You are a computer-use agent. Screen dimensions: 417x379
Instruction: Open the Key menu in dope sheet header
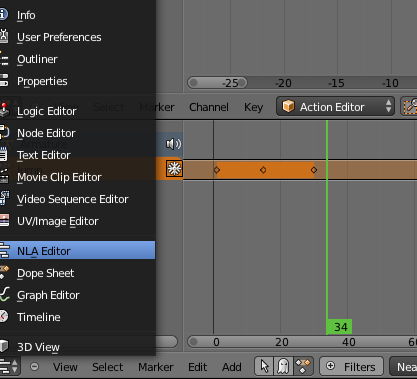pos(253,107)
